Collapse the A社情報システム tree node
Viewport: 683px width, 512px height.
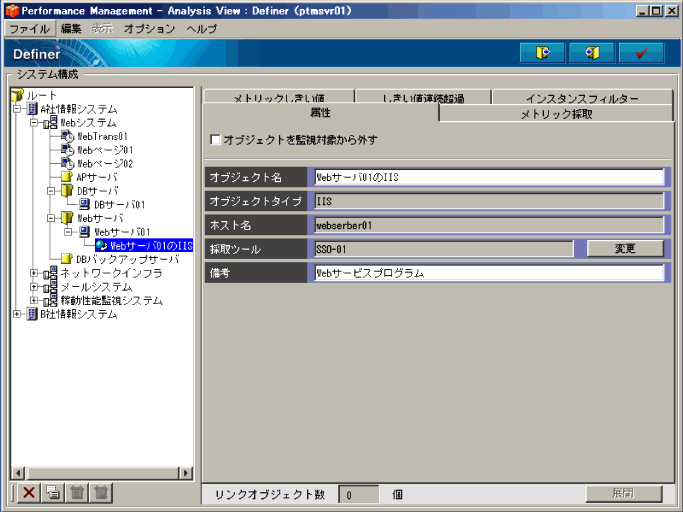(17, 109)
